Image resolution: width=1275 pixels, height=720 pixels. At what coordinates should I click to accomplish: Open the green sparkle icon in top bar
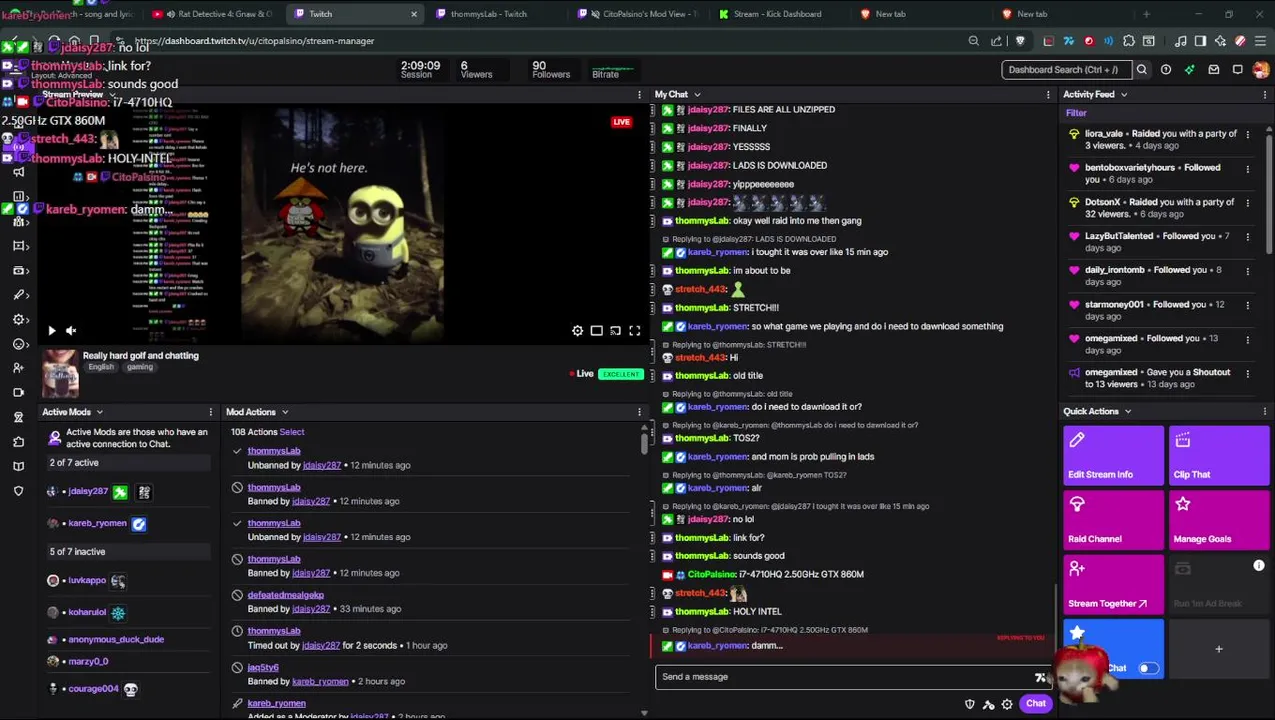coord(1189,70)
